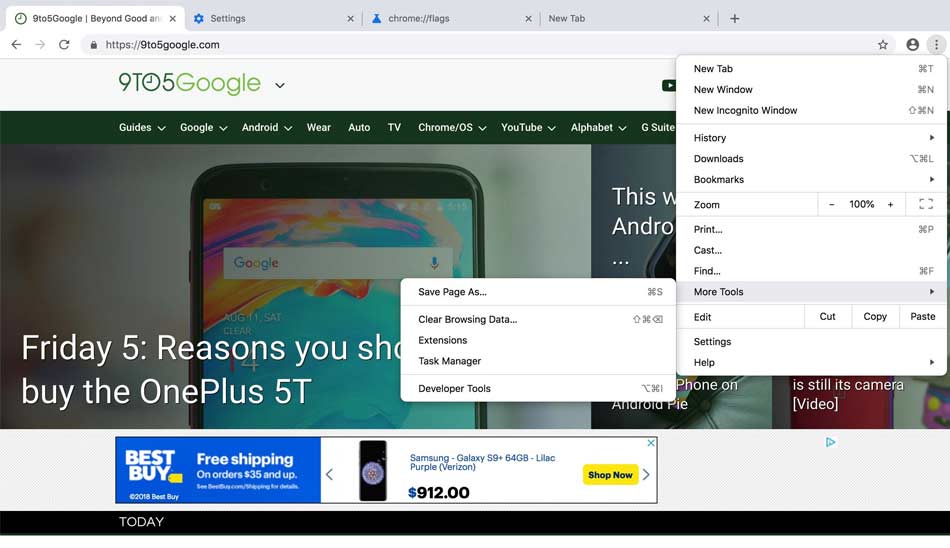Close the 9to5Google tab
This screenshot has height=548, width=950.
(173, 19)
